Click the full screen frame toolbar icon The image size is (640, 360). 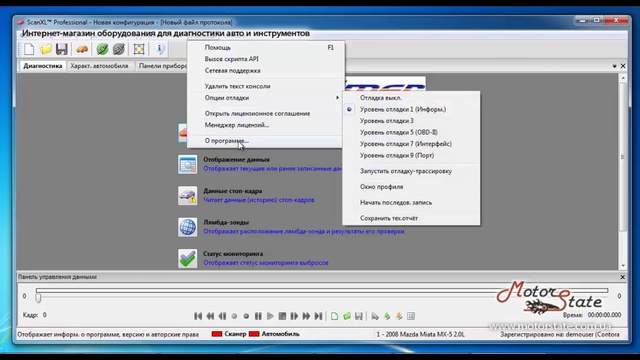pyautogui.click(x=139, y=49)
